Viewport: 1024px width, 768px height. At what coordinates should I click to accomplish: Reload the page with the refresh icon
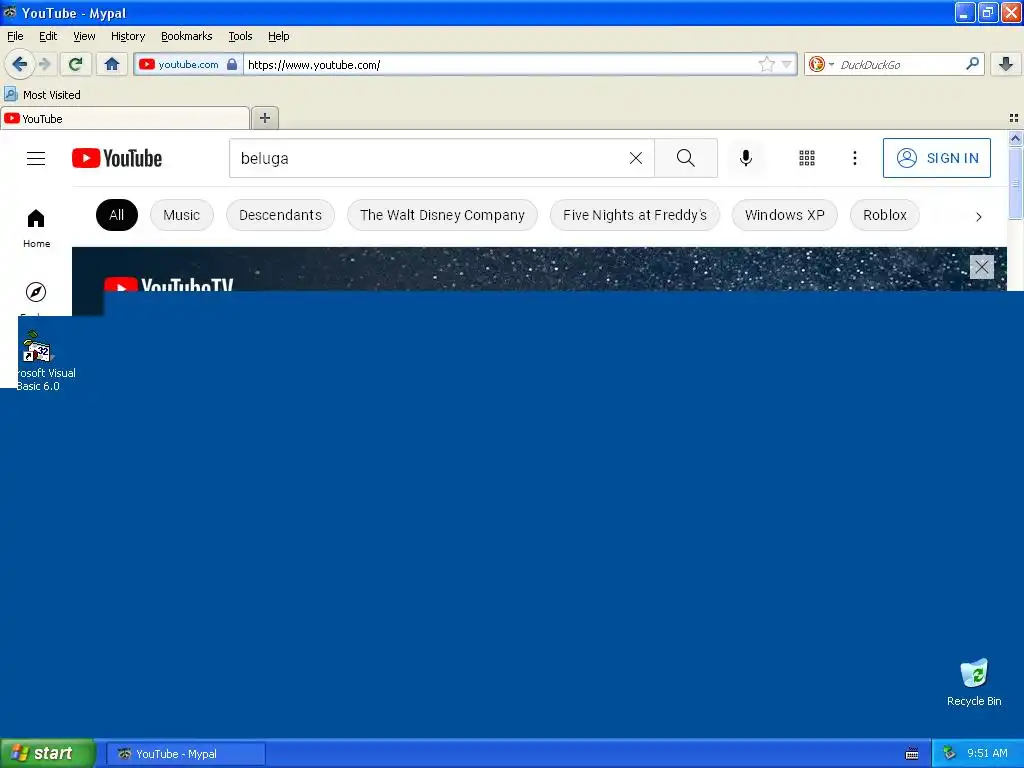tap(75, 64)
